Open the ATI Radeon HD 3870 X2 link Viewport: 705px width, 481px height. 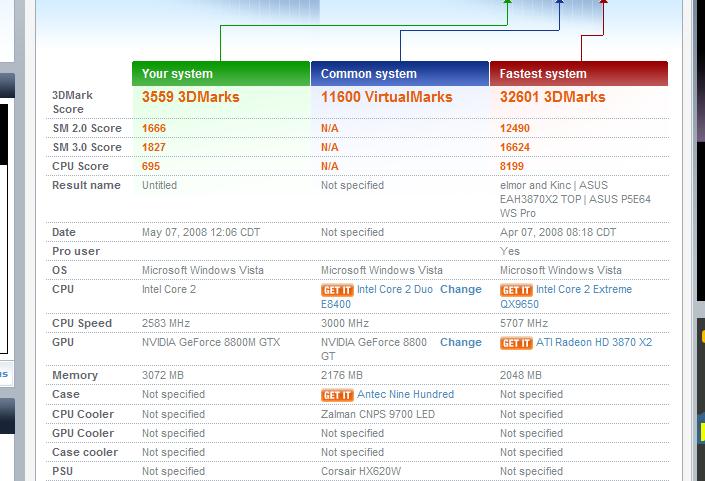click(594, 342)
